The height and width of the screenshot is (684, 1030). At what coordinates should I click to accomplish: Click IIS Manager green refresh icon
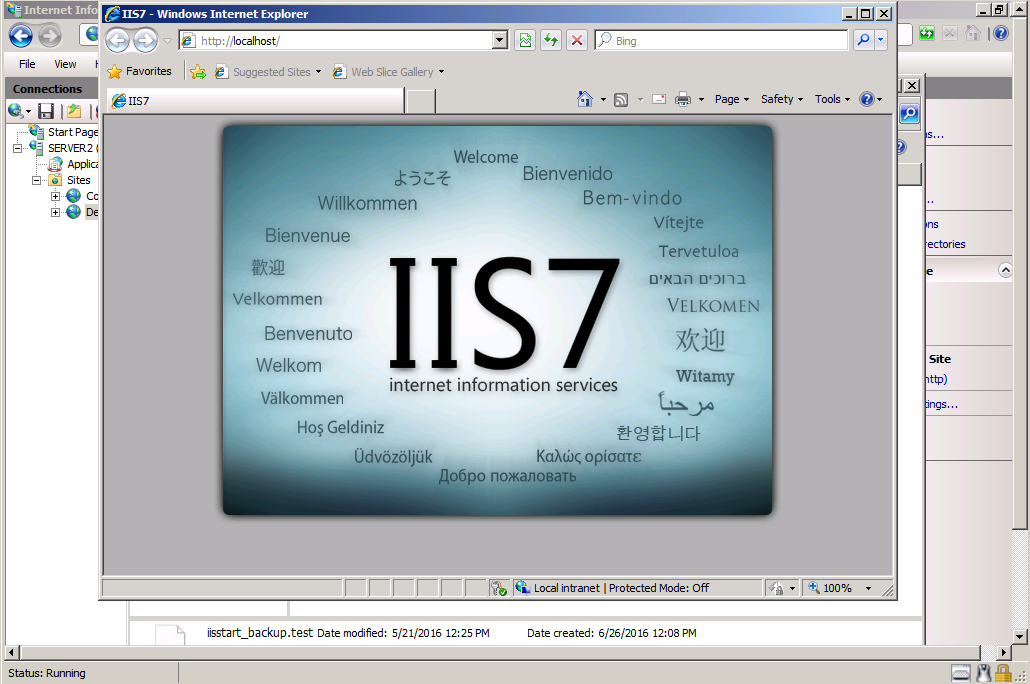tap(927, 33)
